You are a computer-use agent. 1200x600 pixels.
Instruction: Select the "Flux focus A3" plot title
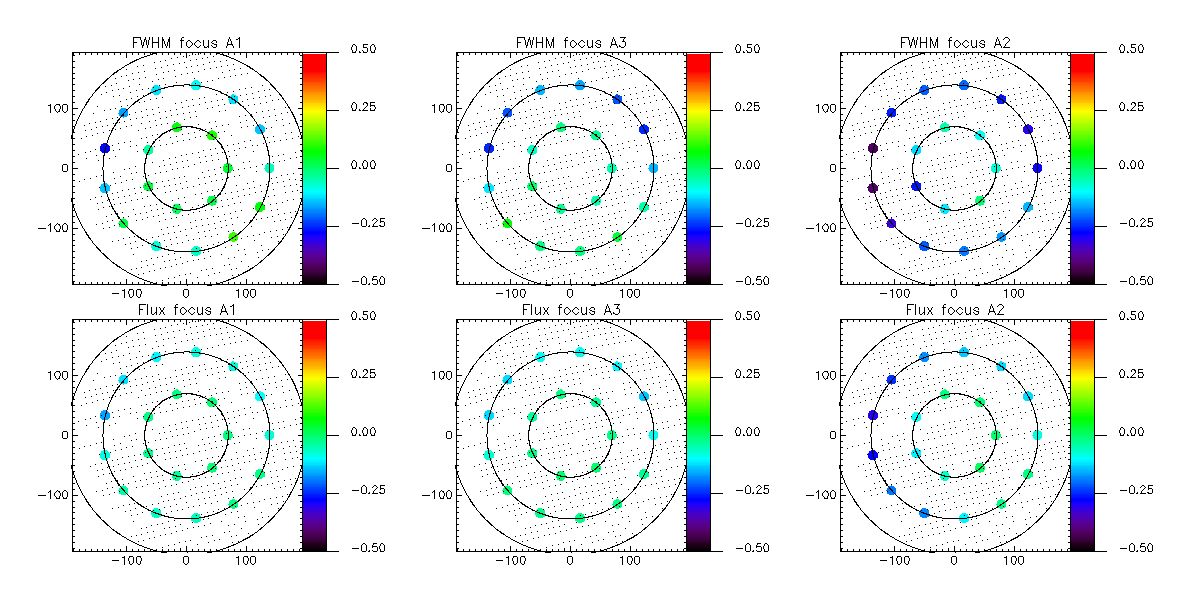coord(569,309)
